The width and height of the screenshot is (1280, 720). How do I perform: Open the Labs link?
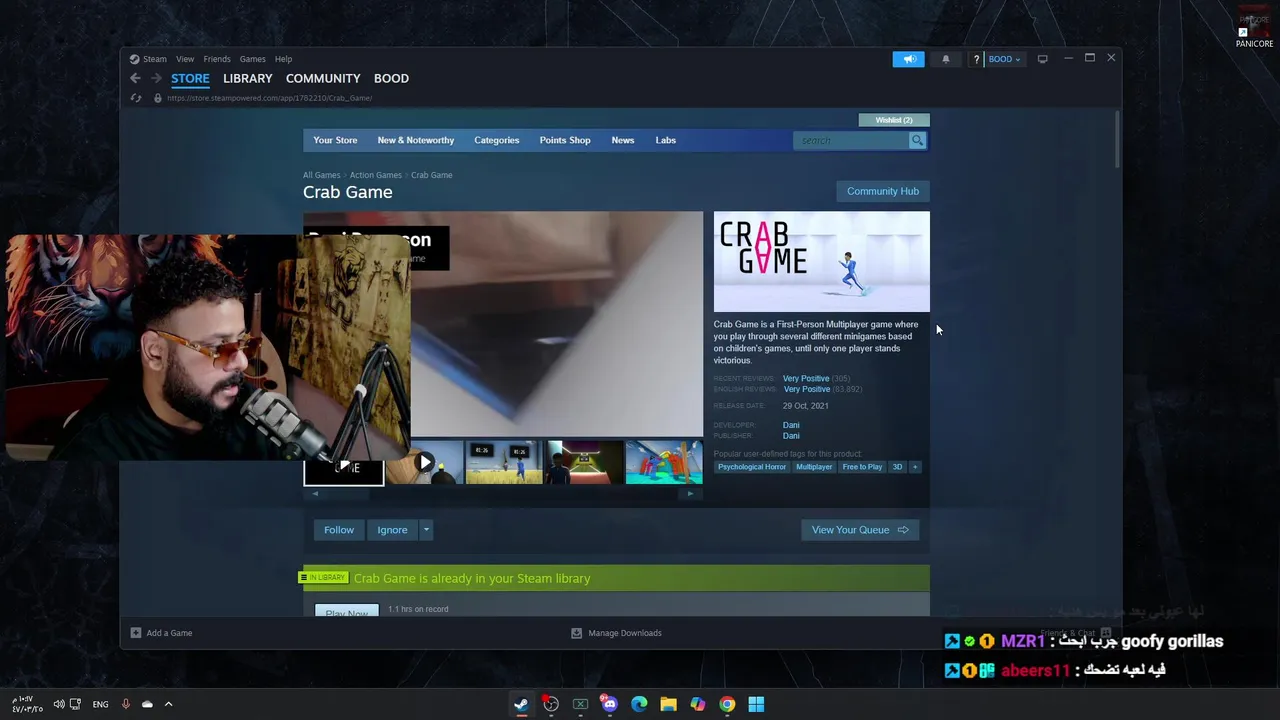tap(666, 140)
